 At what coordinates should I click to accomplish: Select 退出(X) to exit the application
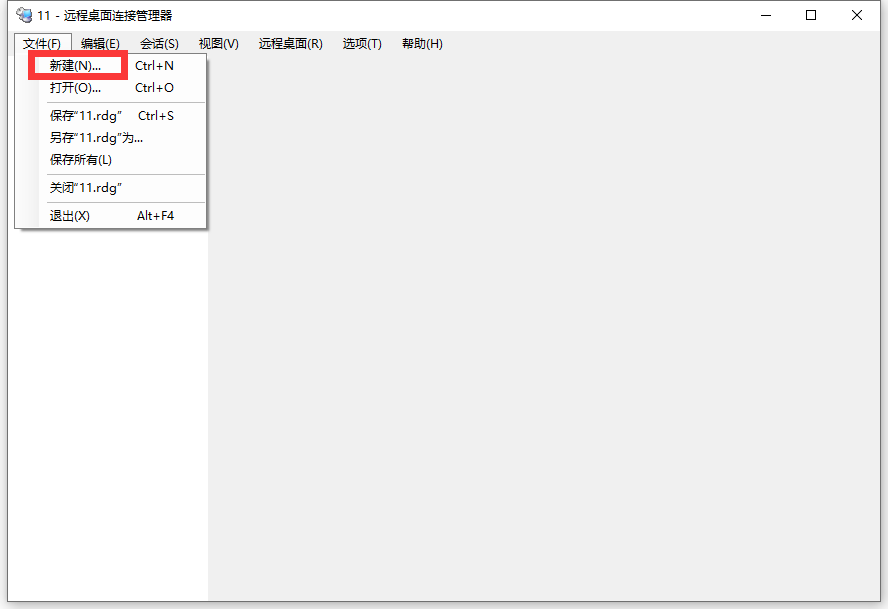[68, 215]
